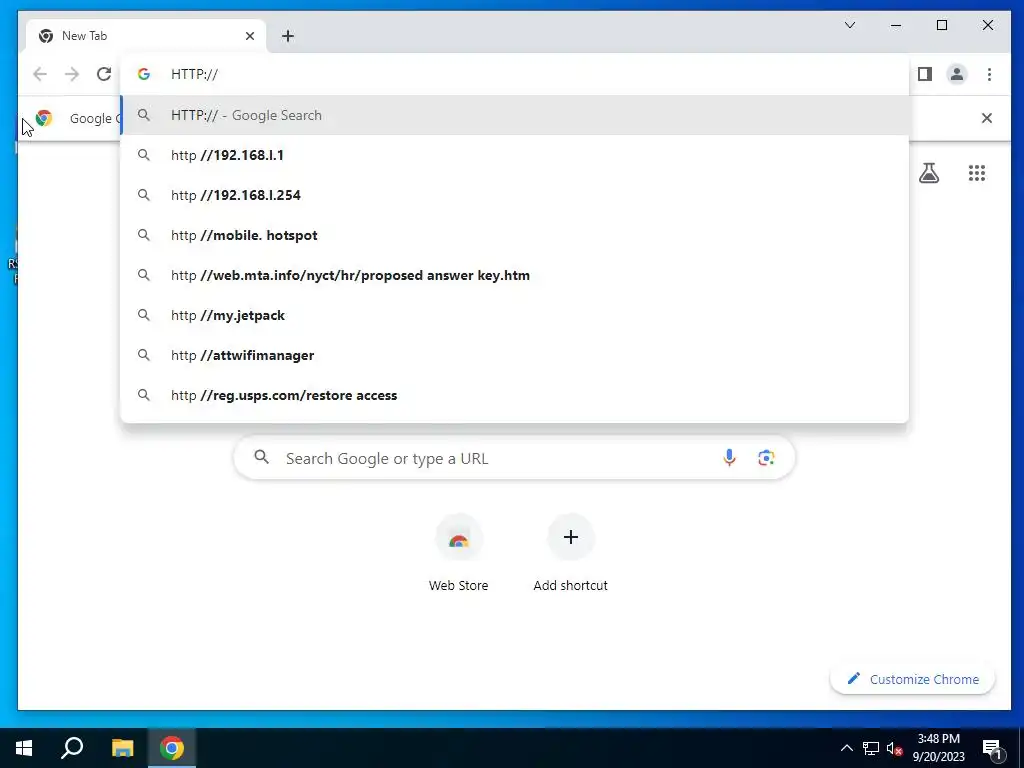The height and width of the screenshot is (768, 1024).
Task: Select the New Tab tab
Action: [x=146, y=36]
